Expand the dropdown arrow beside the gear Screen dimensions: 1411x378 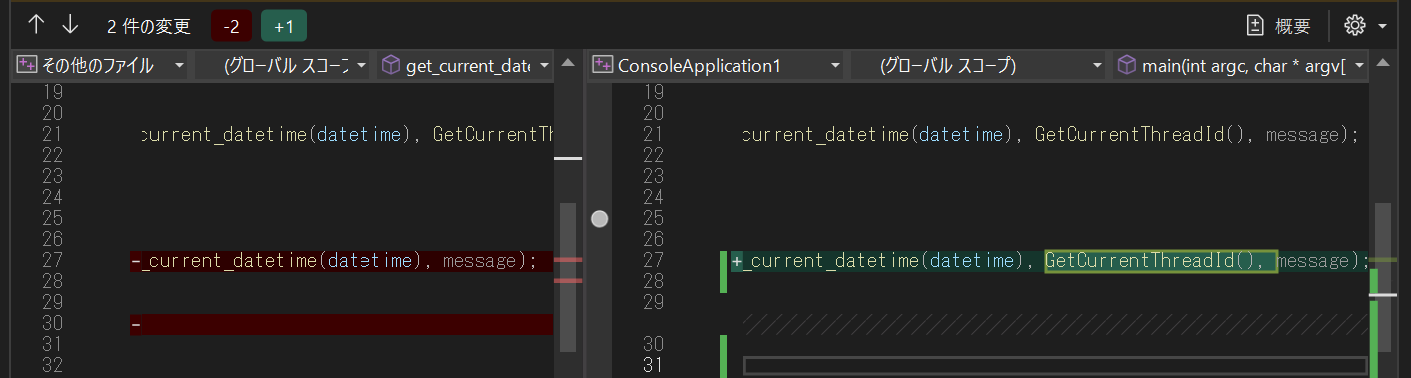pyautogui.click(x=1382, y=26)
